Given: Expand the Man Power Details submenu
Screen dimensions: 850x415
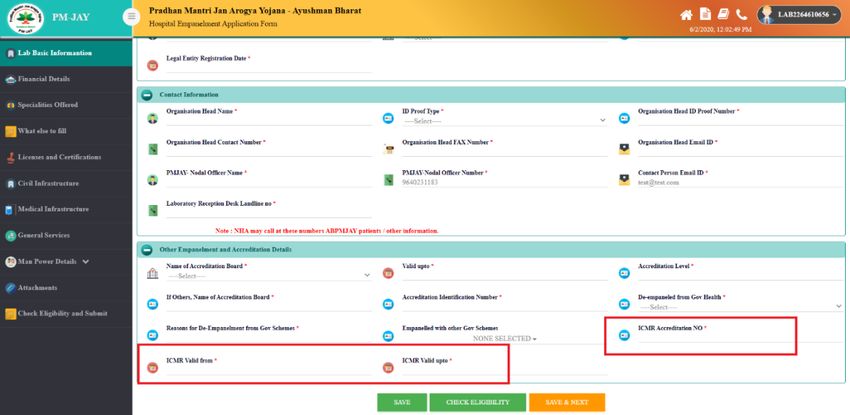Looking at the screenshot, I should point(66,262).
